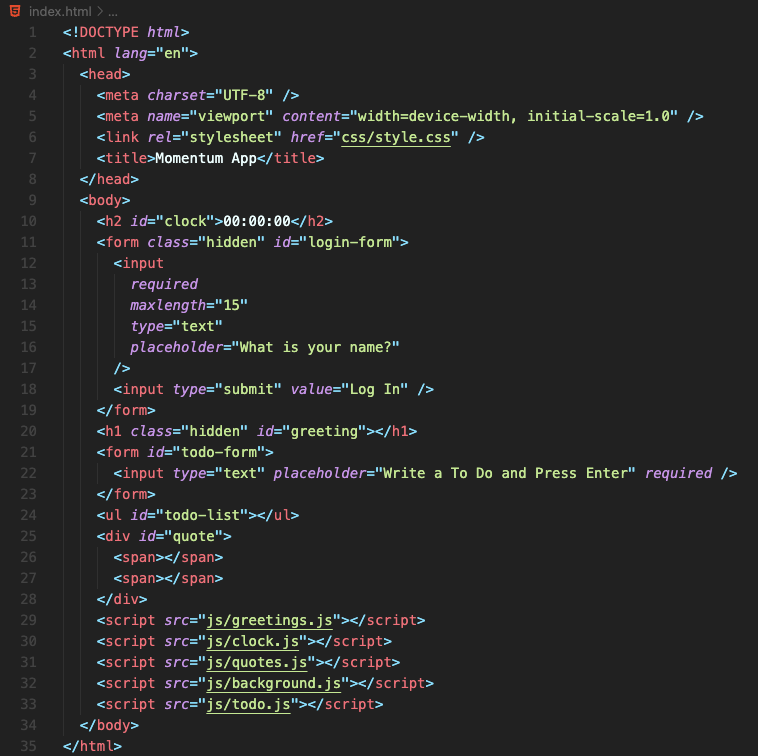Click the "Write a To Do and Press Enter" placeholder

point(505,474)
